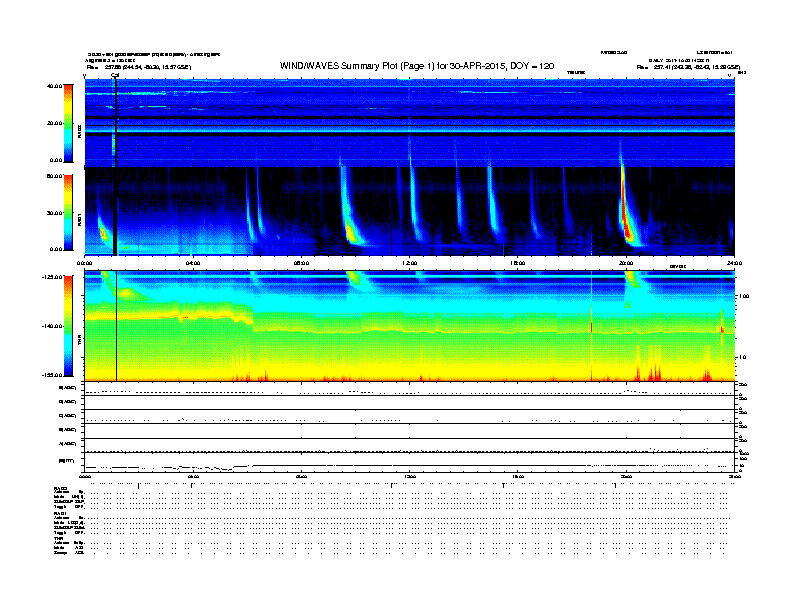
Task: Click the 100 label on TNR right axis
Action: click(x=744, y=296)
